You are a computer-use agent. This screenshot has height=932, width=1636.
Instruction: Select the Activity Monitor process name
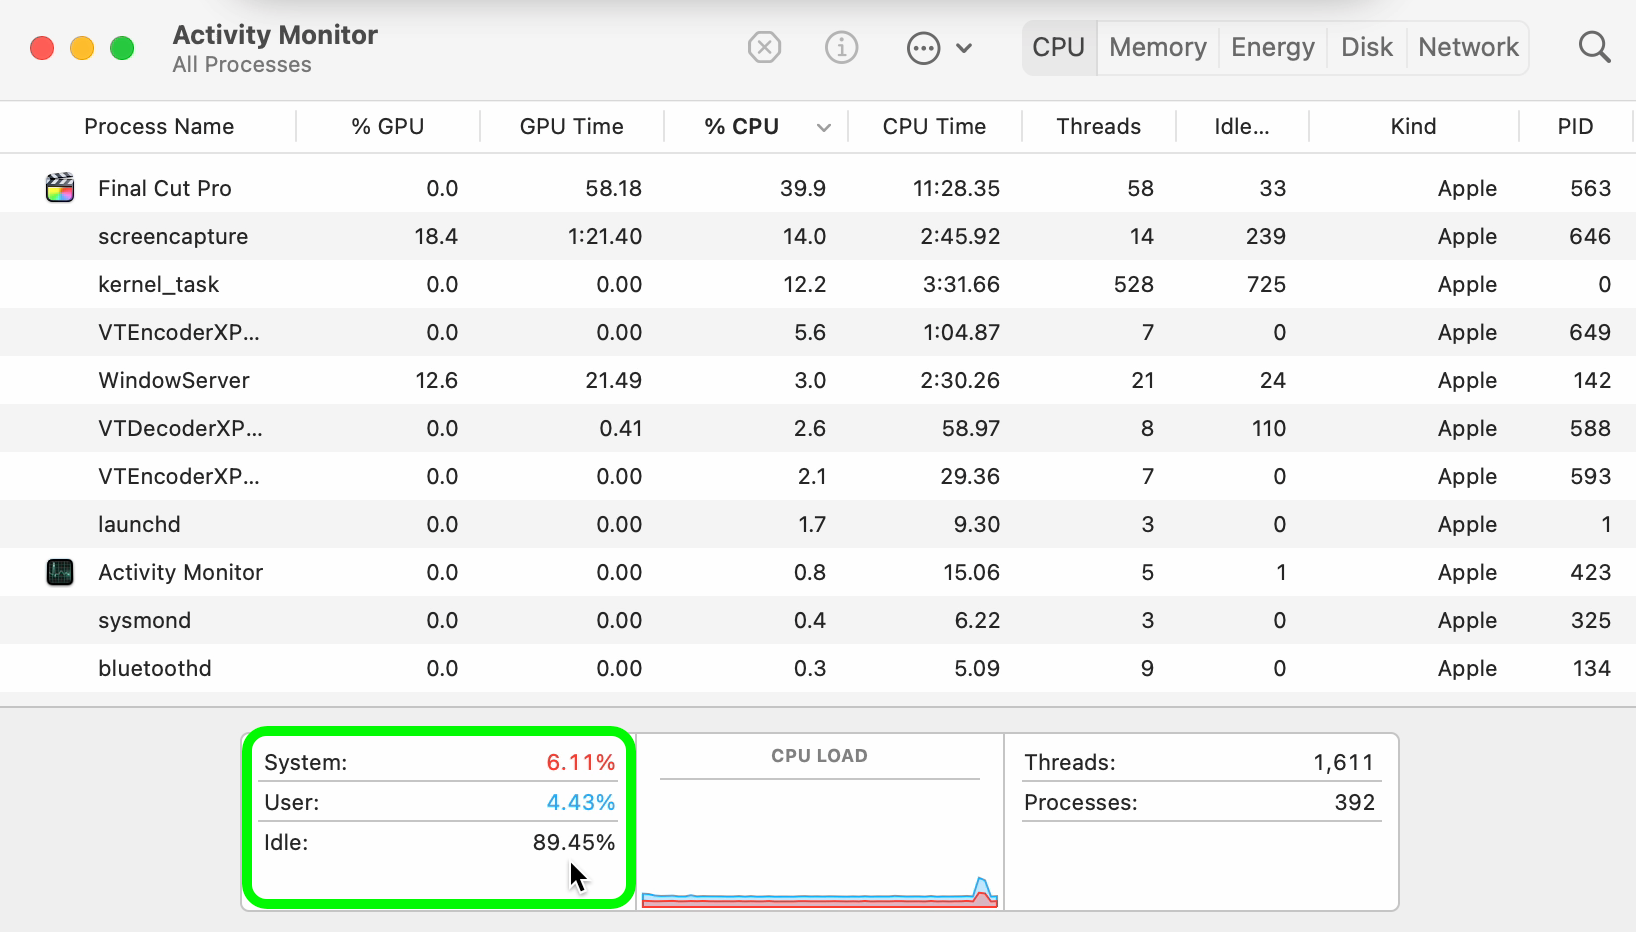tap(180, 572)
